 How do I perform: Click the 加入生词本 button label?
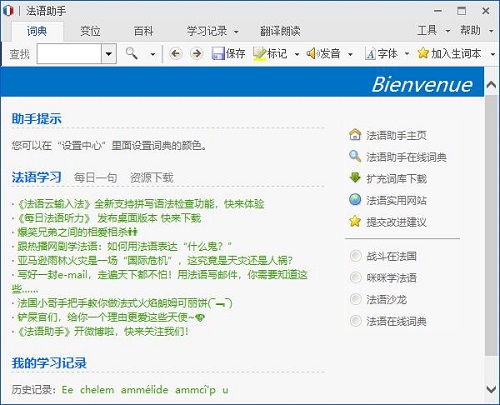coord(456,53)
